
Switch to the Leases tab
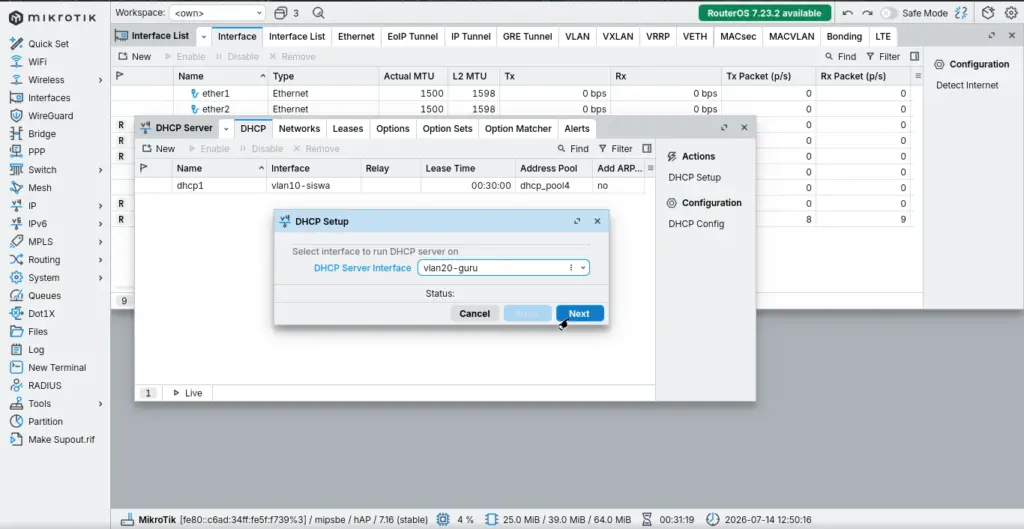tap(347, 129)
